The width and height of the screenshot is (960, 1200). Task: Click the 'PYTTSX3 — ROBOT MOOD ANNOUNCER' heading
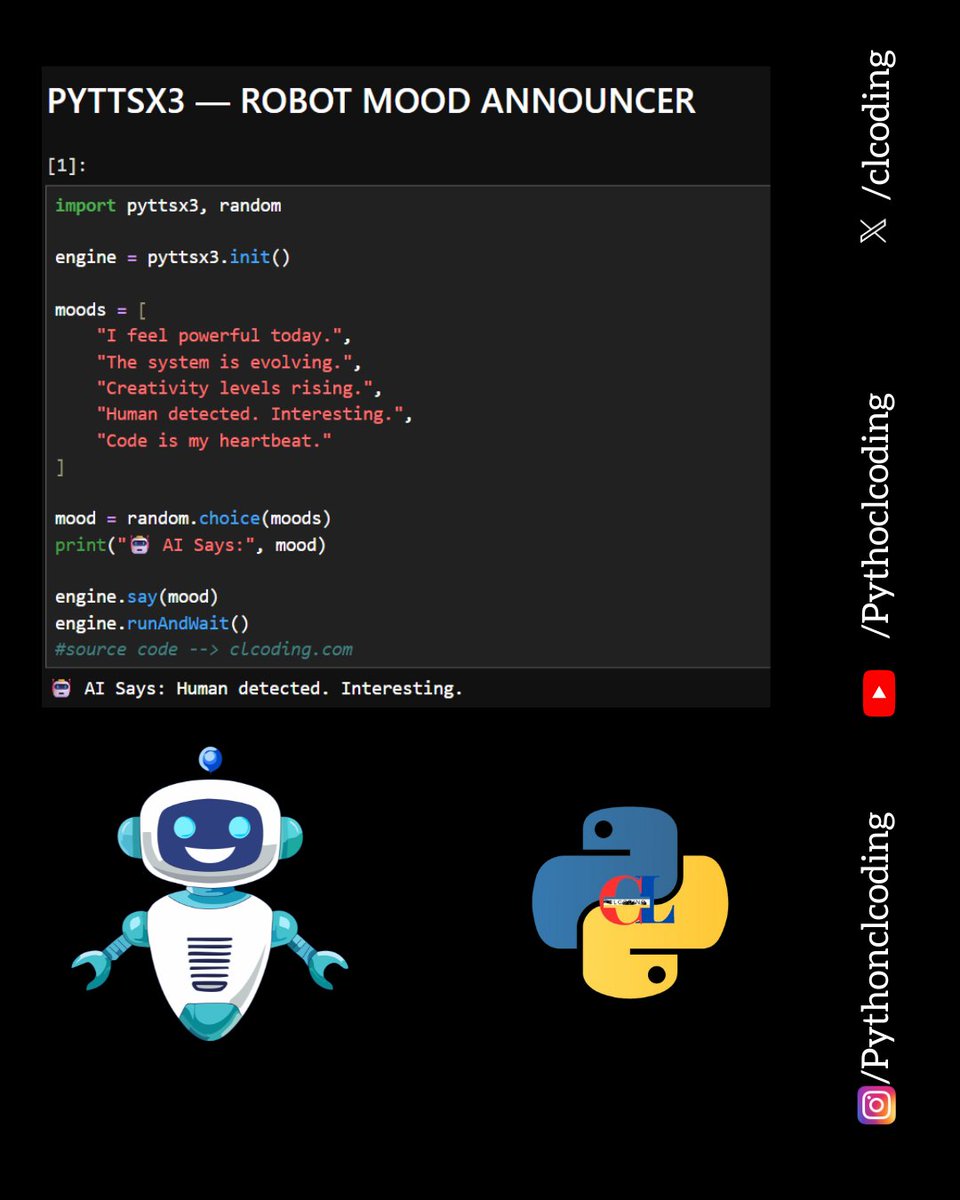[371, 101]
